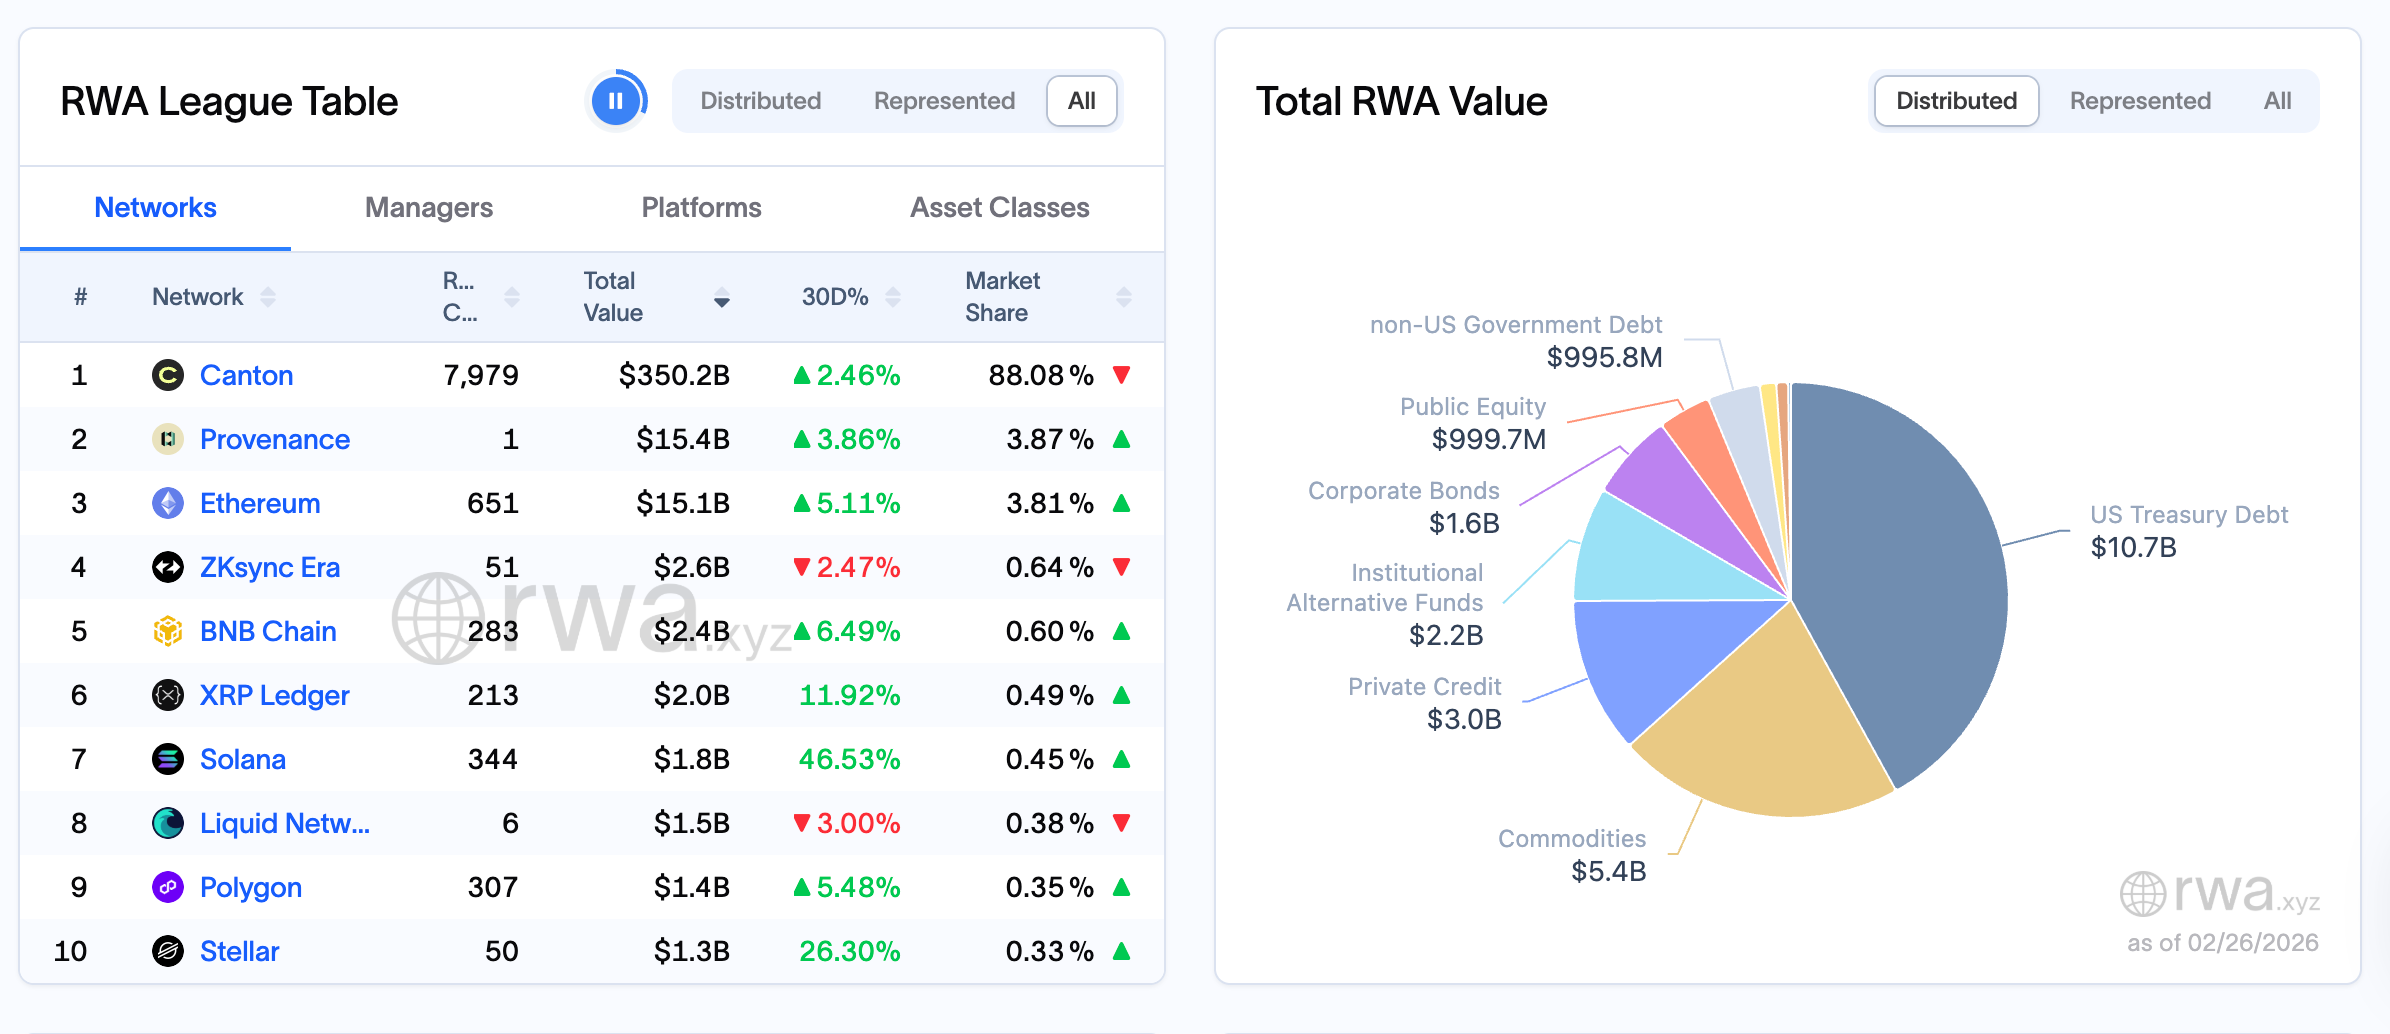Click Canton's $350.2B total value cell
The width and height of the screenshot is (2390, 1034).
pyautogui.click(x=674, y=375)
